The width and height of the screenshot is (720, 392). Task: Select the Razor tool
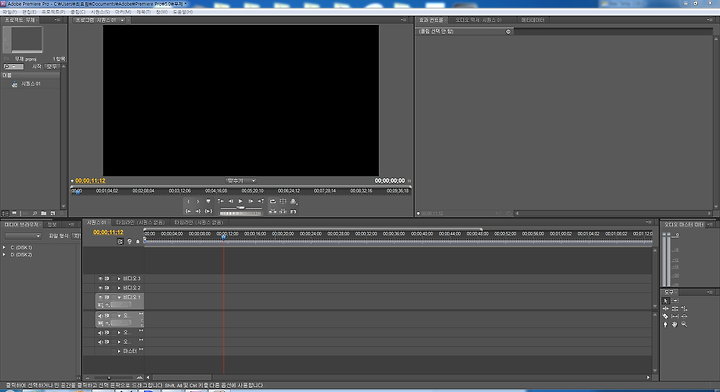pyautogui.click(x=665, y=316)
